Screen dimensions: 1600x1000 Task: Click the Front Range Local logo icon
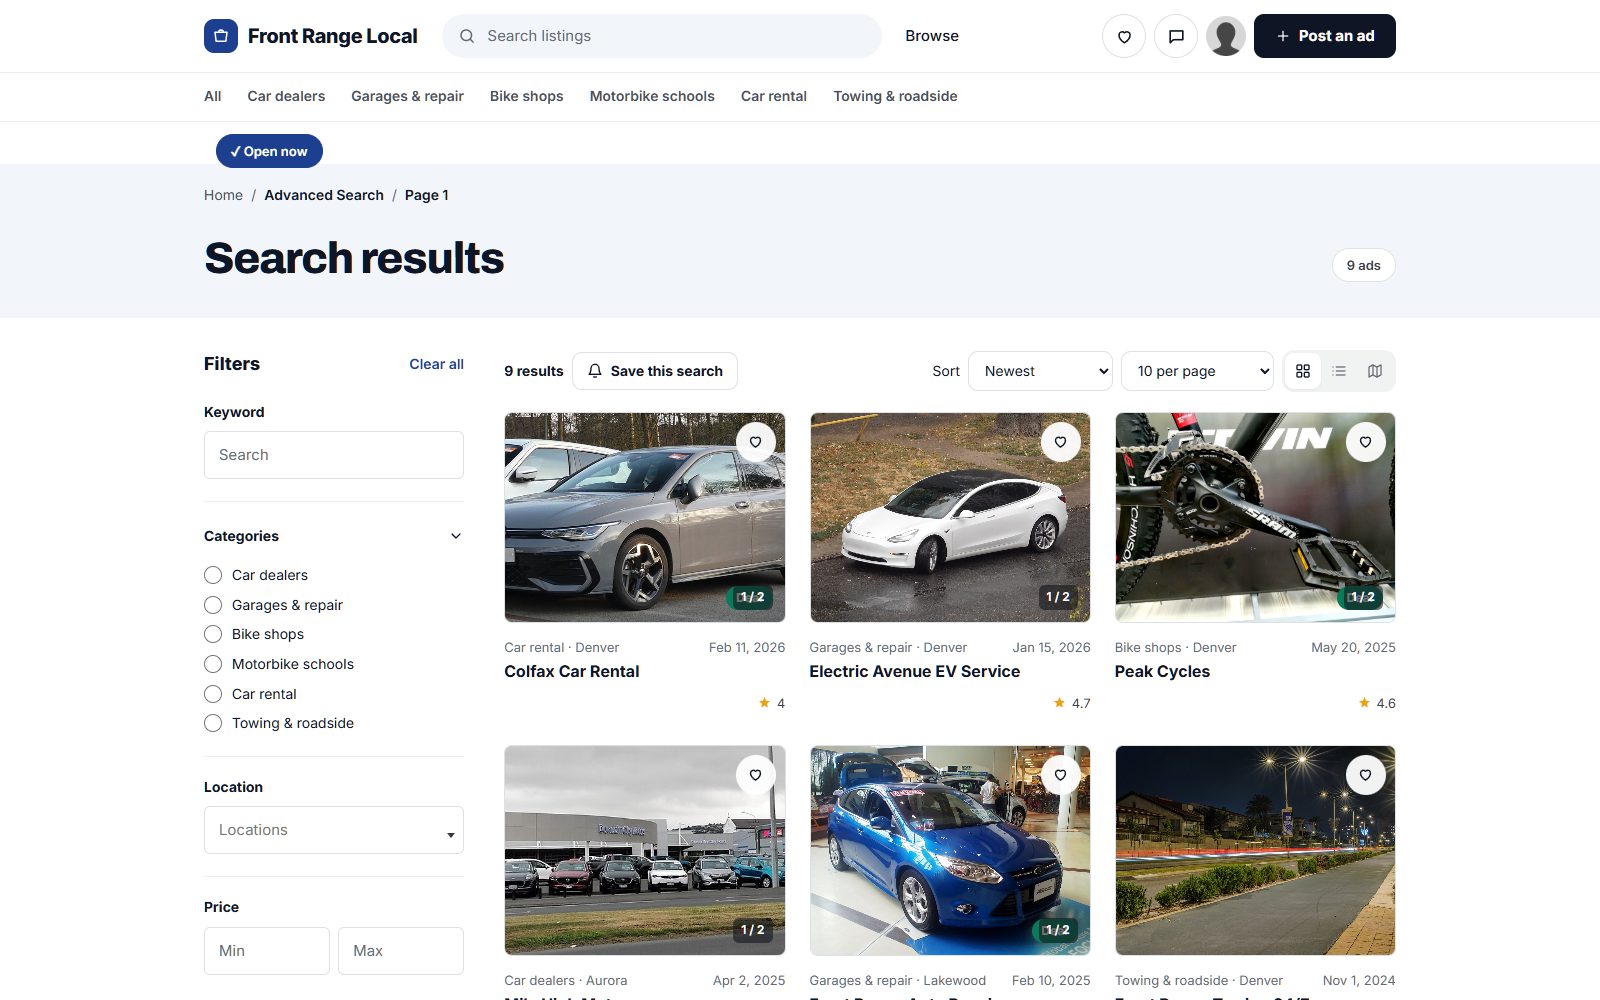pos(221,36)
